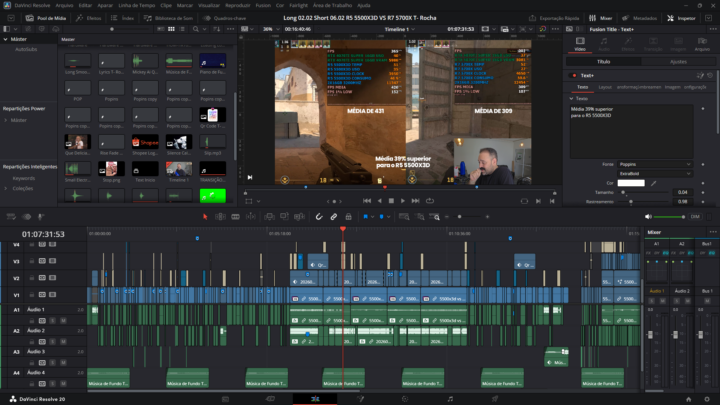Toggle the linked selection chain icon

pyautogui.click(x=334, y=216)
